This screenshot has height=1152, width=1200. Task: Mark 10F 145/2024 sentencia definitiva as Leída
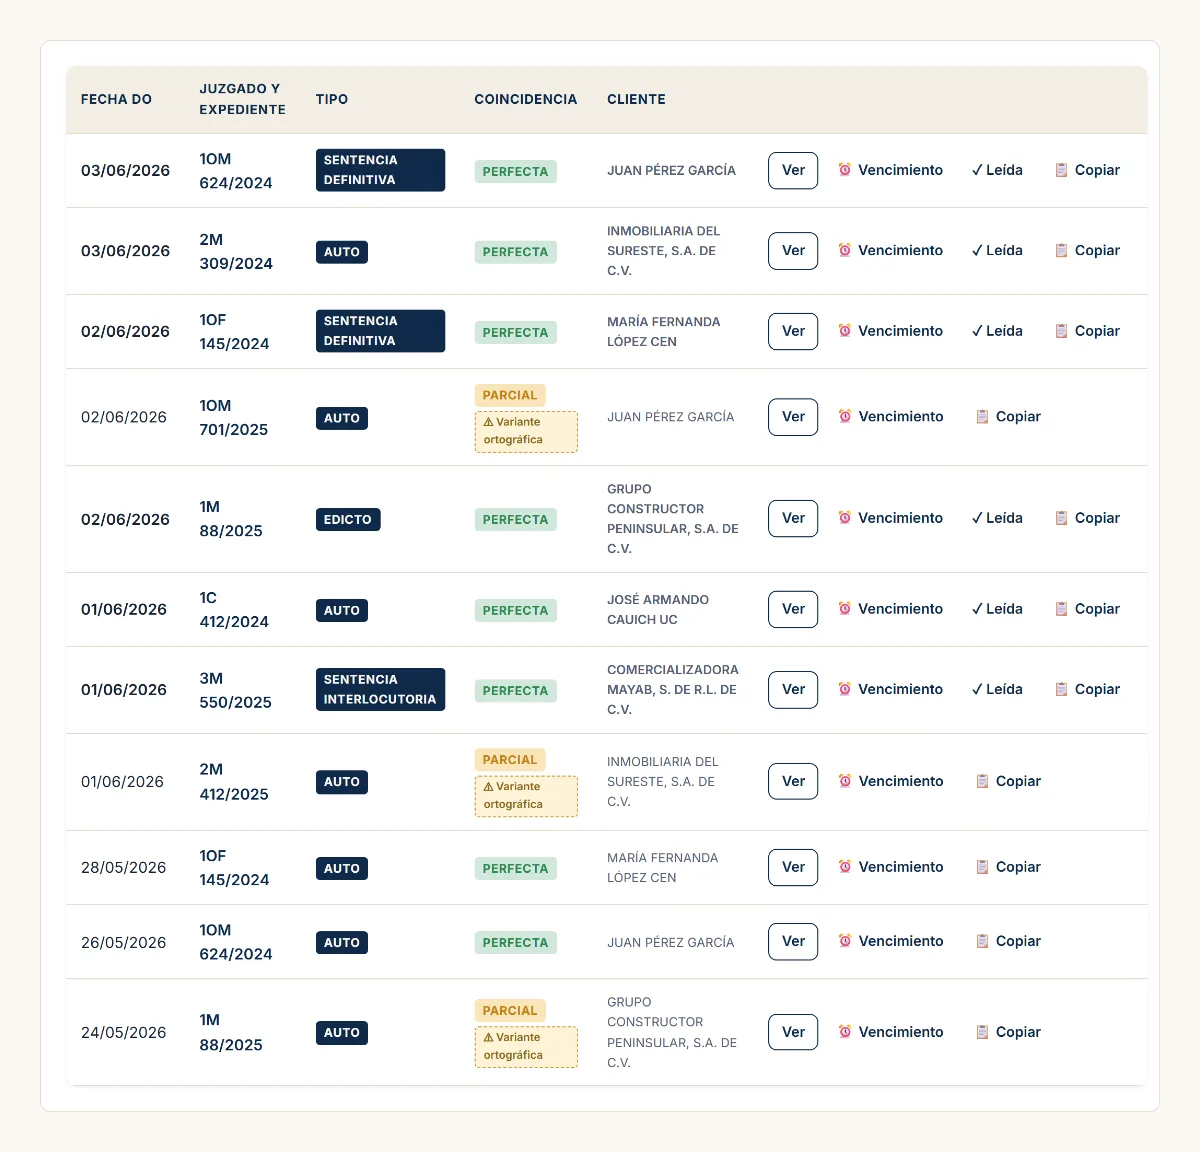[x=997, y=331]
